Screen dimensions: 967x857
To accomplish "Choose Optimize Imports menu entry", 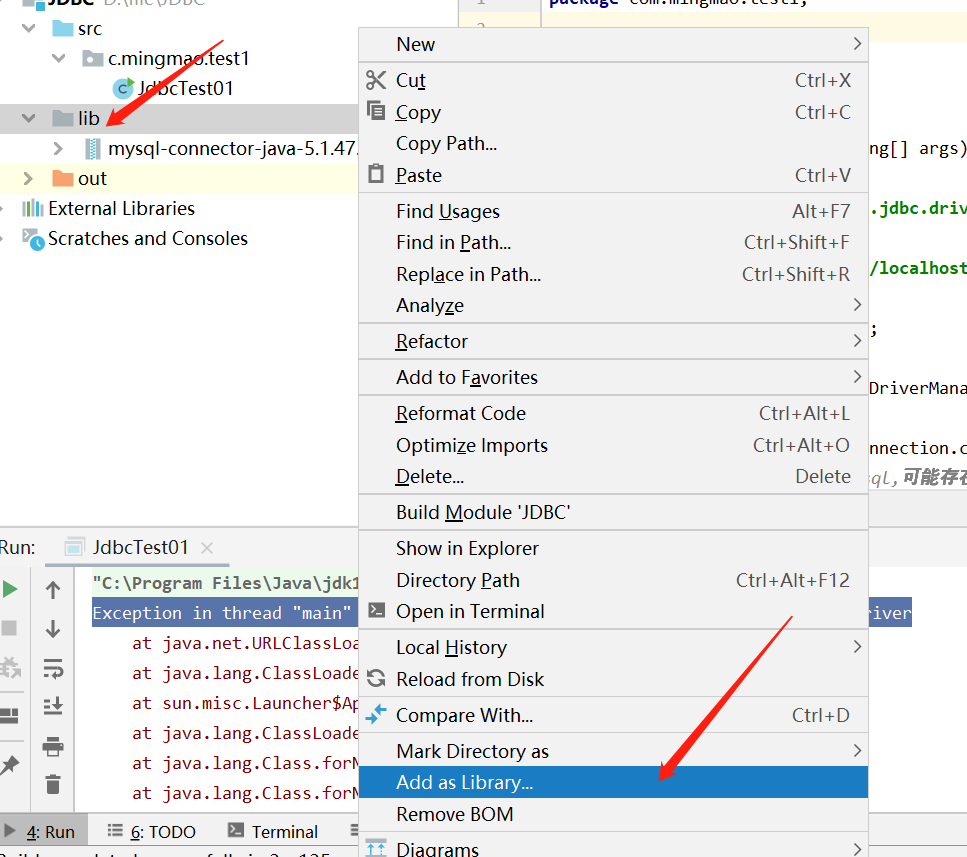I will coord(613,445).
